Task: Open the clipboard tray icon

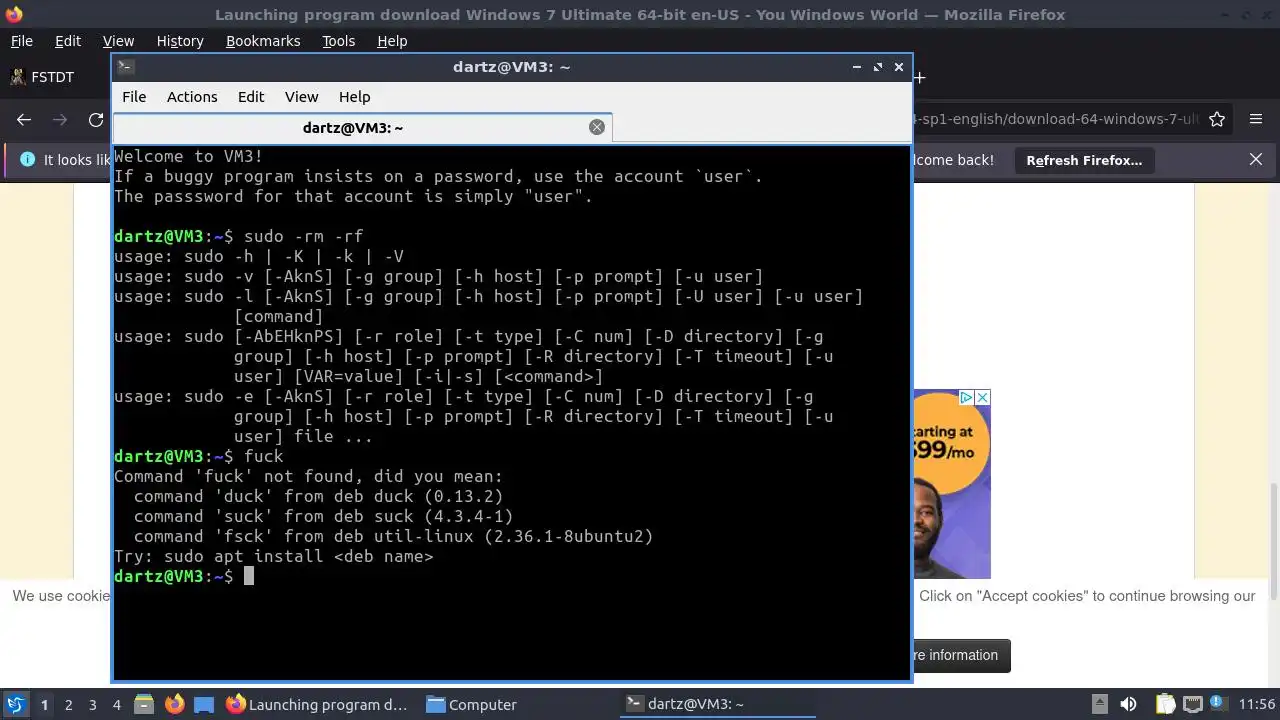Action: pos(1165,704)
